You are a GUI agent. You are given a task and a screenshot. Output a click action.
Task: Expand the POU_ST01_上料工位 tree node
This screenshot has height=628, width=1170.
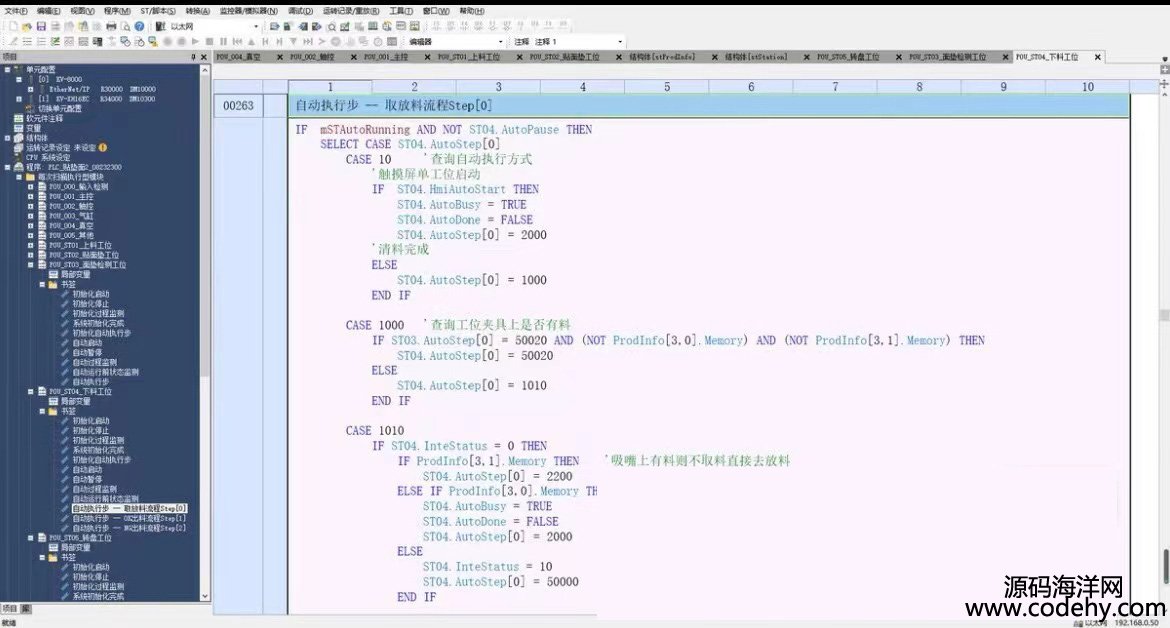31,245
